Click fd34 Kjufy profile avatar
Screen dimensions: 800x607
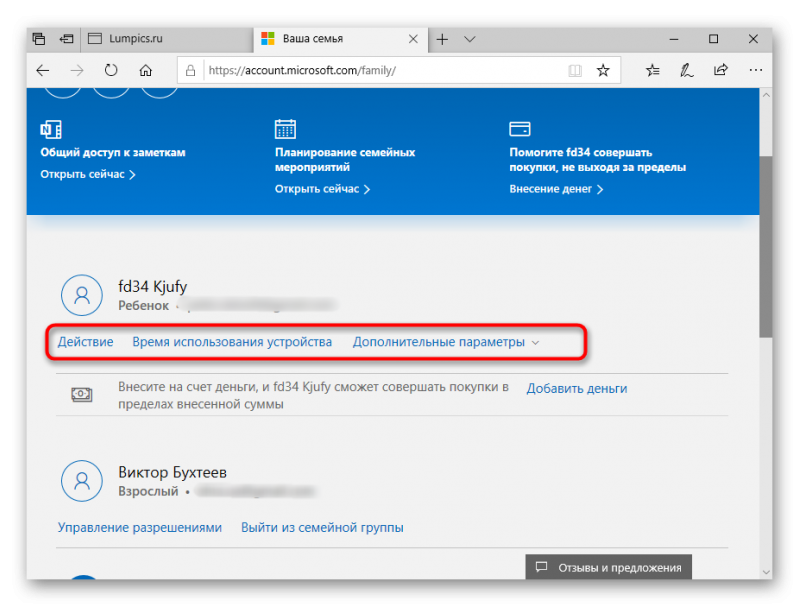coord(82,295)
